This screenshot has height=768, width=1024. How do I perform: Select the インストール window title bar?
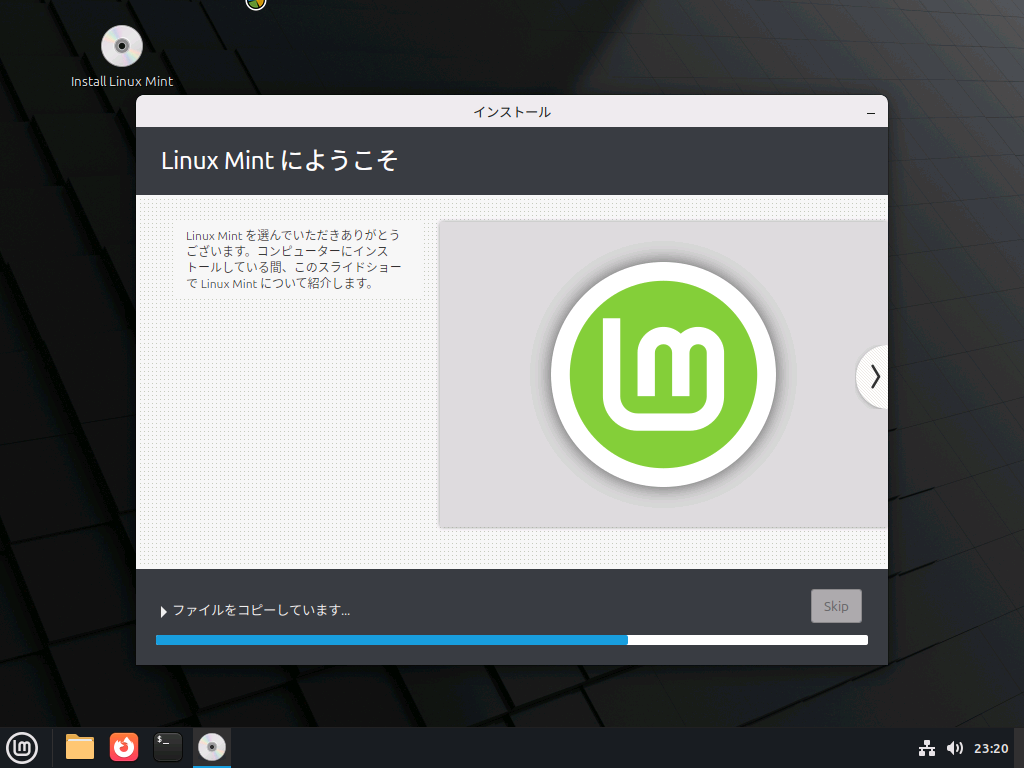coord(511,112)
